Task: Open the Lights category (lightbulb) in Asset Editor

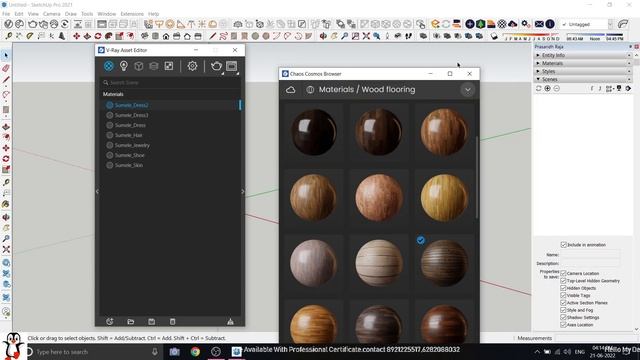Action: coord(124,66)
